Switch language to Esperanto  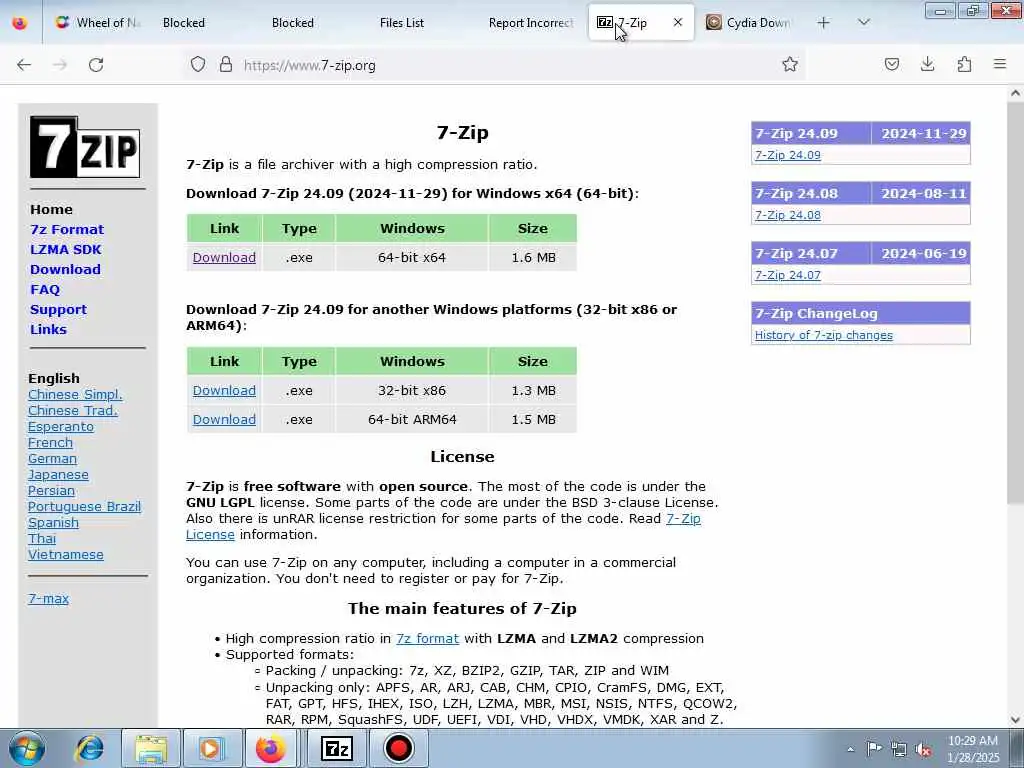coord(61,426)
